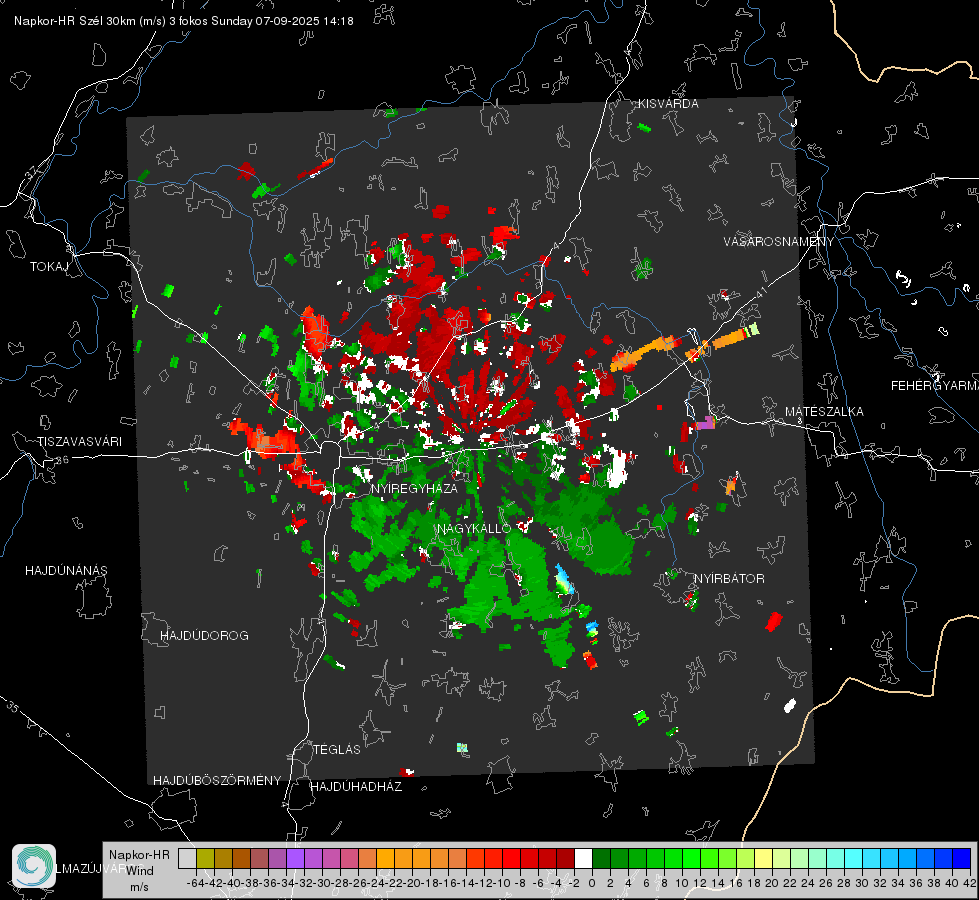This screenshot has width=979, height=900.
Task: Click the radar title text with date 07-09-2025
Action: coord(184,21)
